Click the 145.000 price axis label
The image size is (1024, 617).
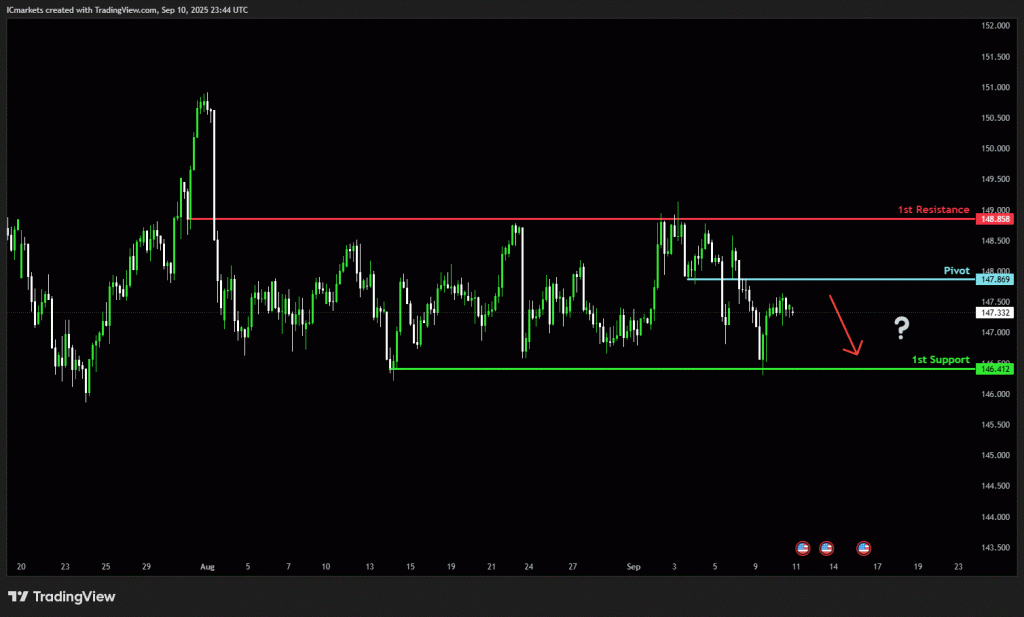[x=995, y=455]
